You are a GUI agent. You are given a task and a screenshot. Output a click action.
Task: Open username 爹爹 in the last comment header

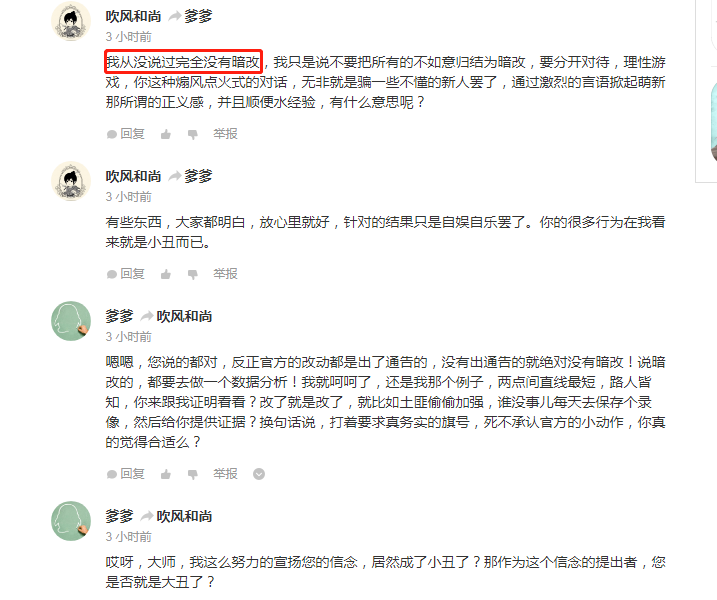(119, 516)
